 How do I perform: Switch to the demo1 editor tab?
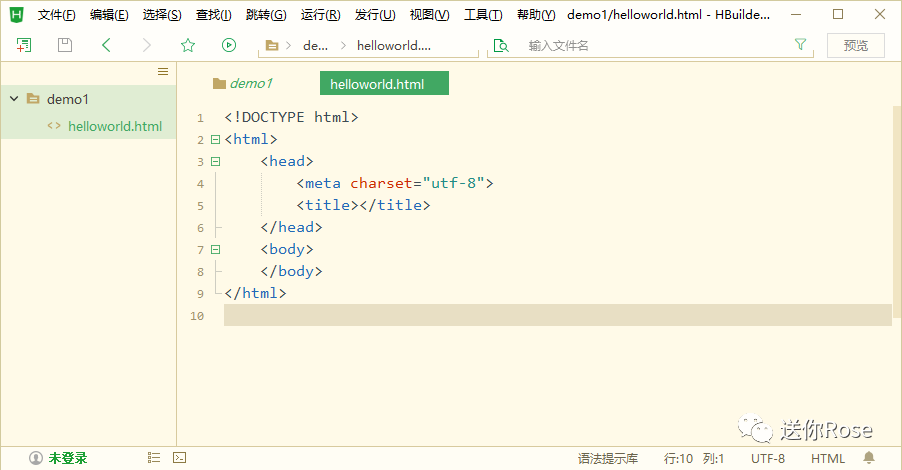pyautogui.click(x=243, y=83)
